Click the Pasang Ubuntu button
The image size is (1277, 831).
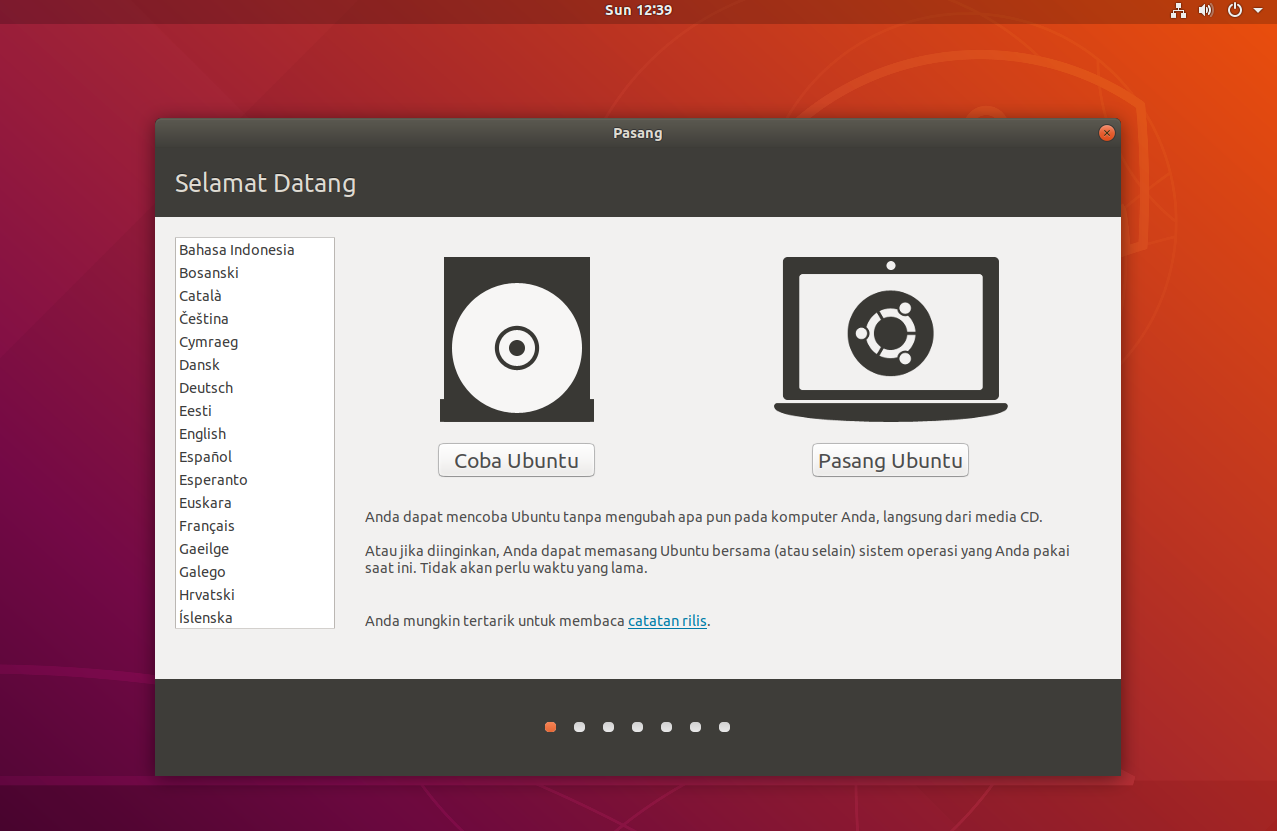[x=890, y=461]
